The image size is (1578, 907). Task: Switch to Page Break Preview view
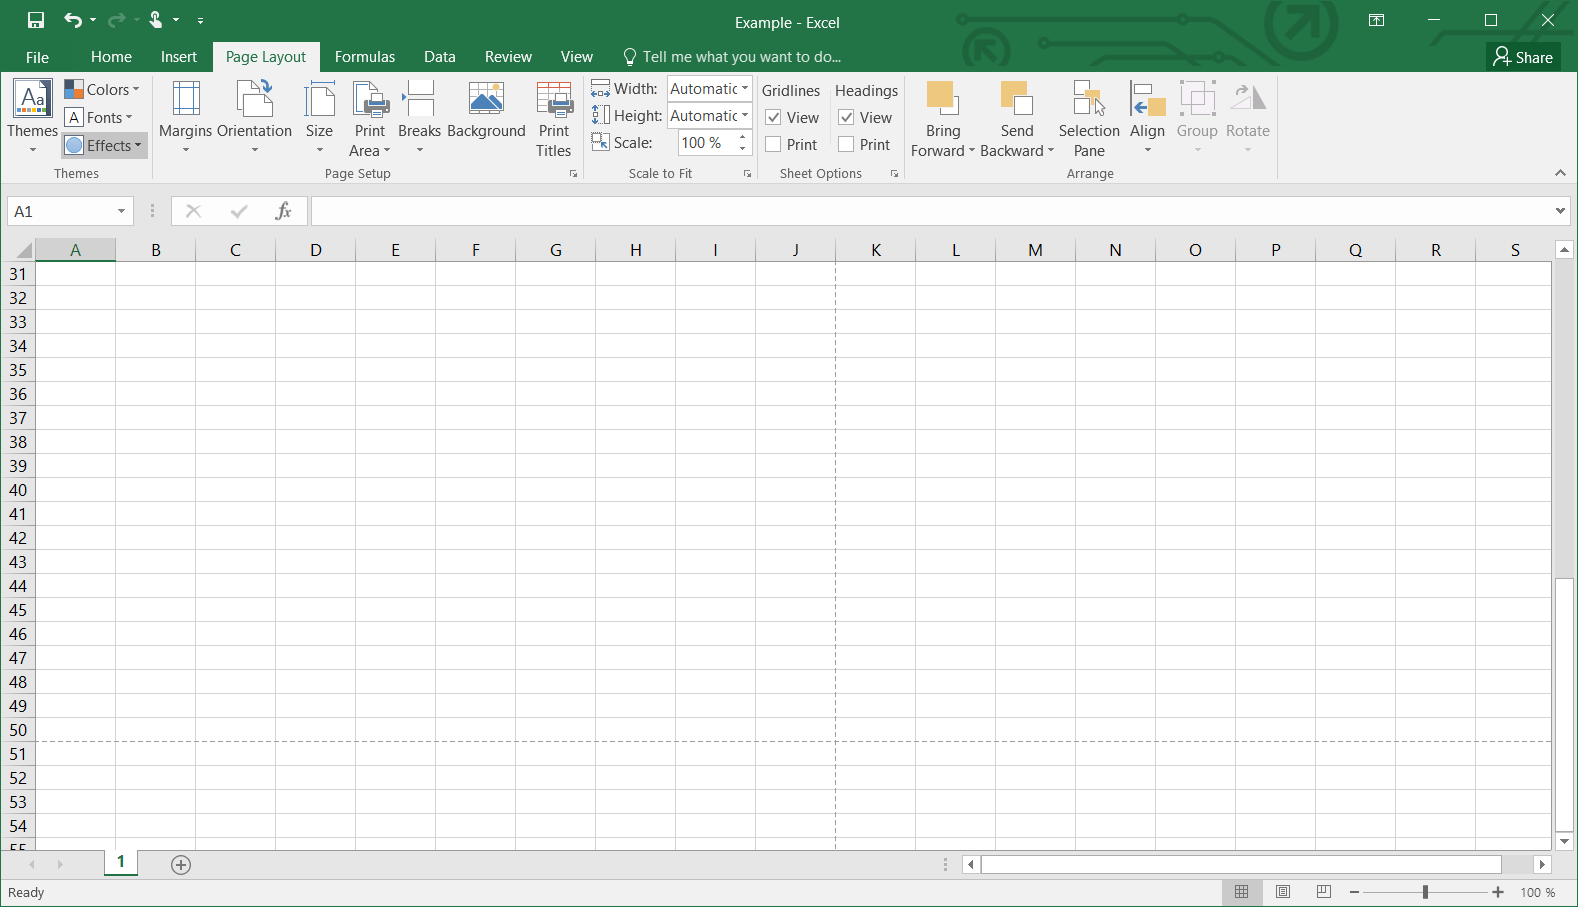[1324, 892]
